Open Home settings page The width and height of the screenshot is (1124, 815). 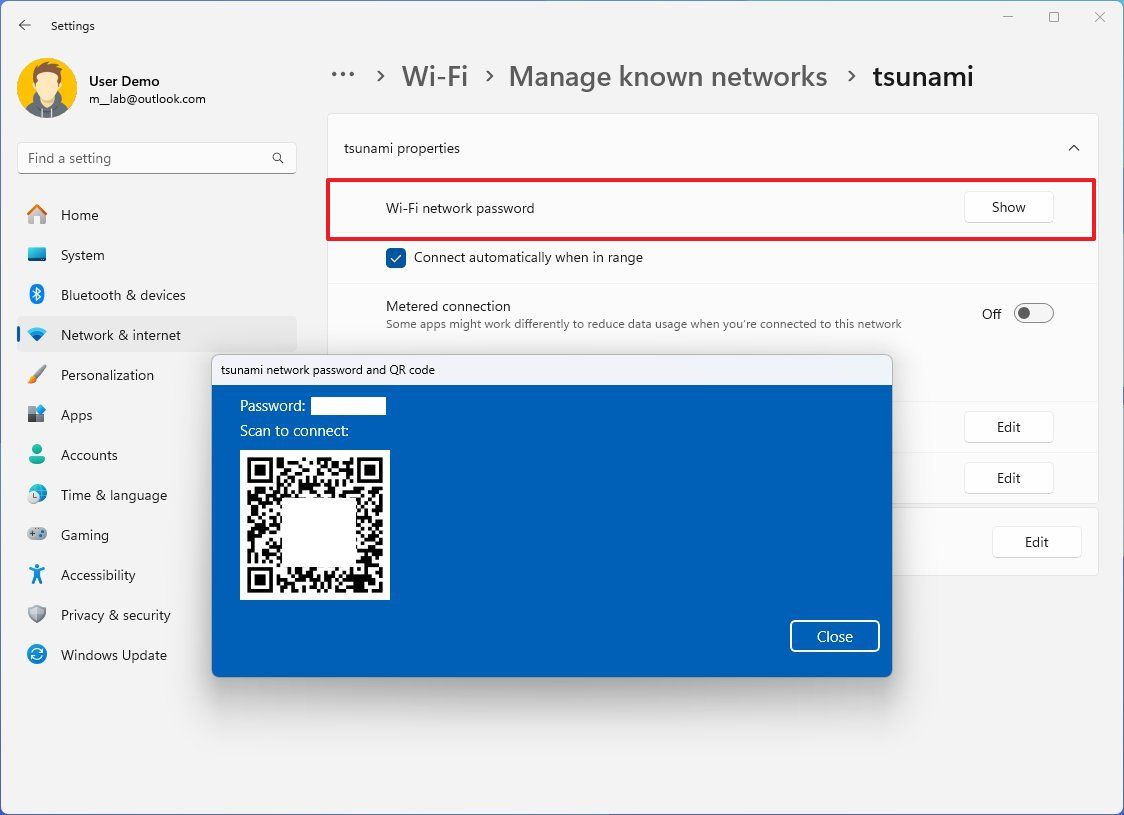(157, 214)
